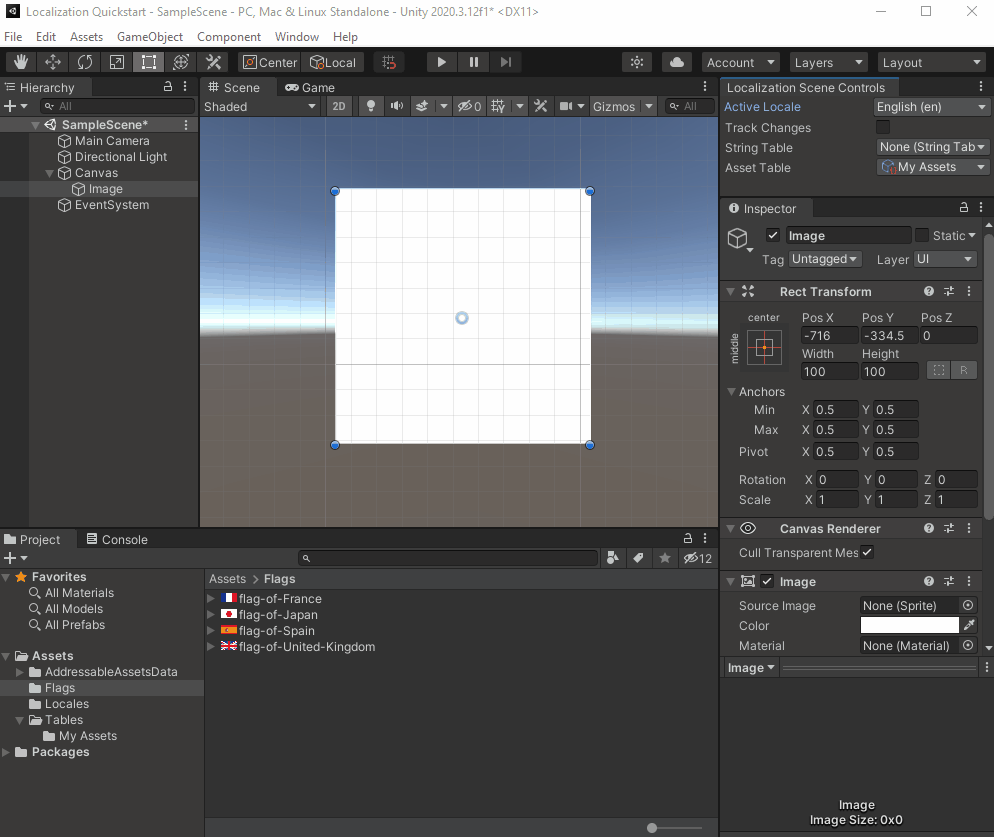This screenshot has height=837, width=994.
Task: Open the Active Locale language dropdown
Action: (x=930, y=107)
